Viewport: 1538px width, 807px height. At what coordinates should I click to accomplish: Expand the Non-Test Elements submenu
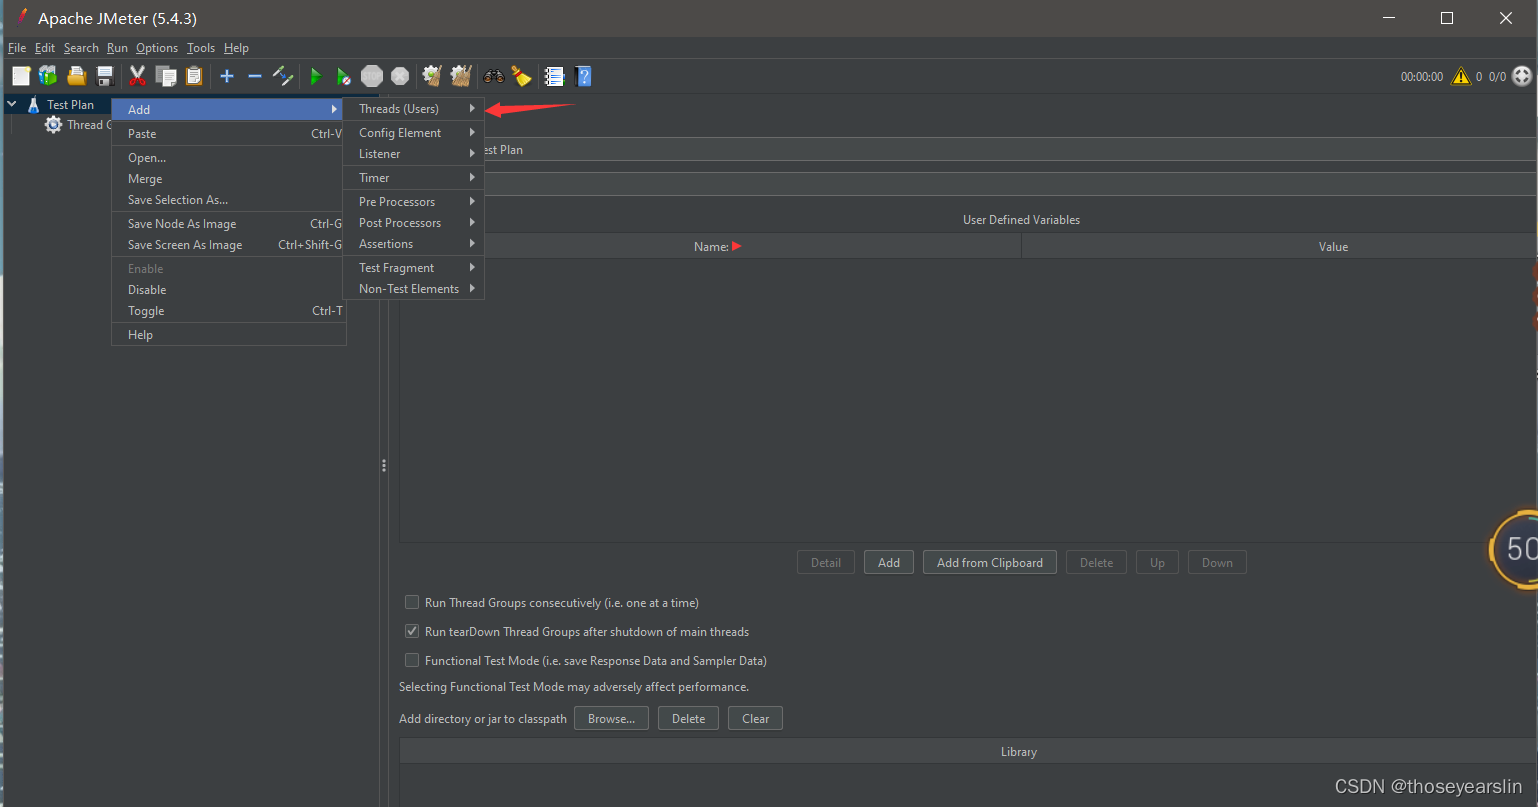[414, 289]
